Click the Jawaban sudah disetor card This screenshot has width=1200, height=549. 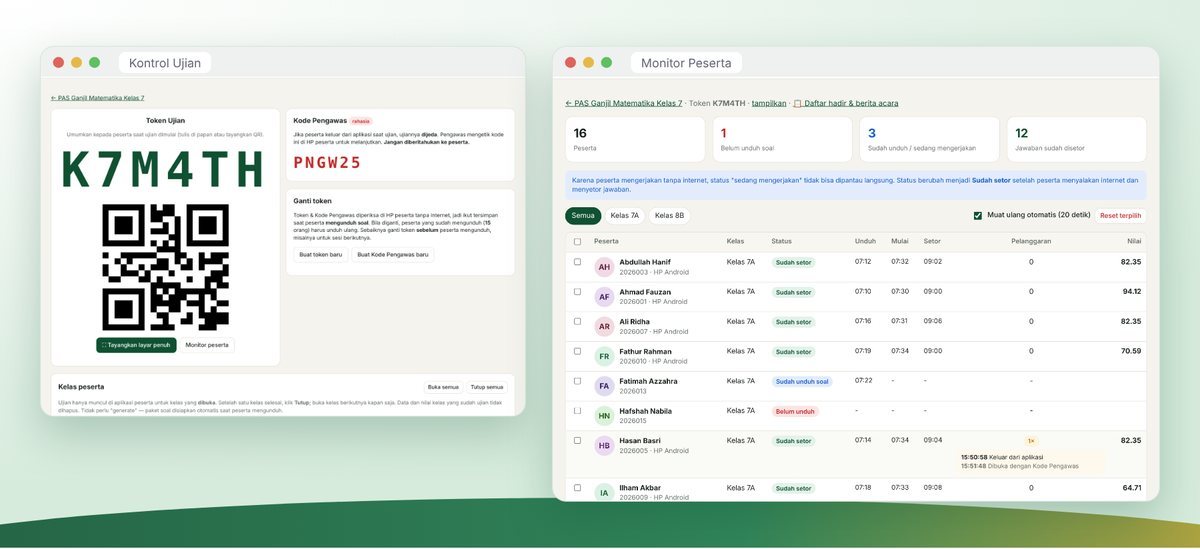1077,139
